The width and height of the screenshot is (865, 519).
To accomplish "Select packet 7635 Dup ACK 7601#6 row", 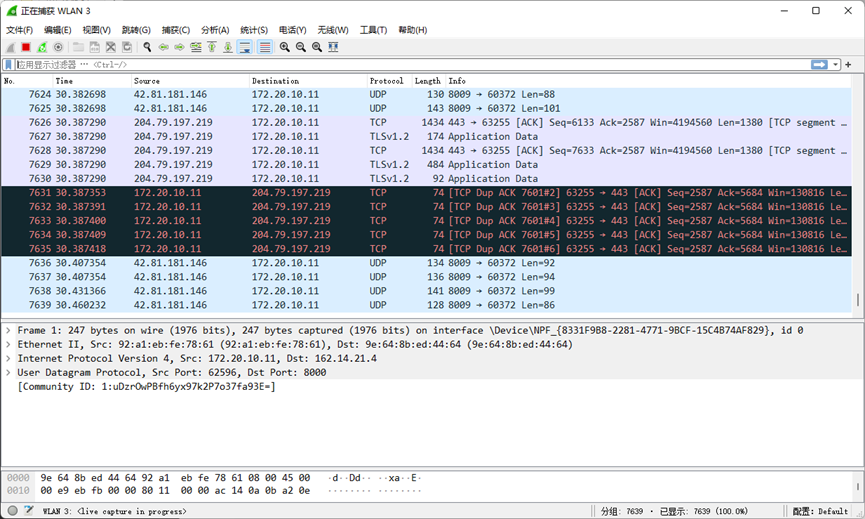I will tap(426, 249).
